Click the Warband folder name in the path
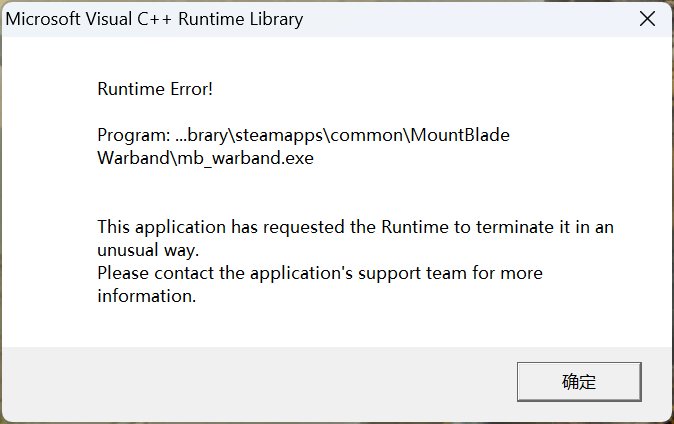This screenshot has height=424, width=674. [x=134, y=158]
